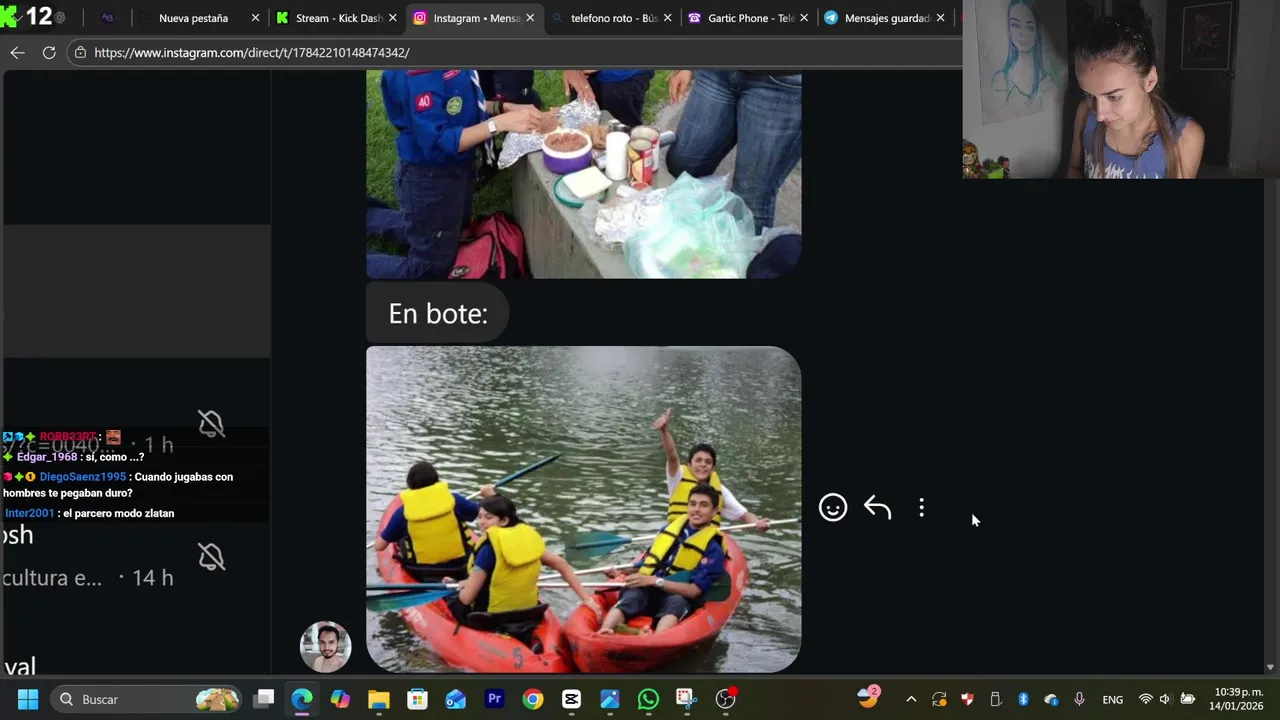Switch to the Stream - Kick Dashboard tab
Viewport: 1280px width, 720px height.
[x=338, y=18]
